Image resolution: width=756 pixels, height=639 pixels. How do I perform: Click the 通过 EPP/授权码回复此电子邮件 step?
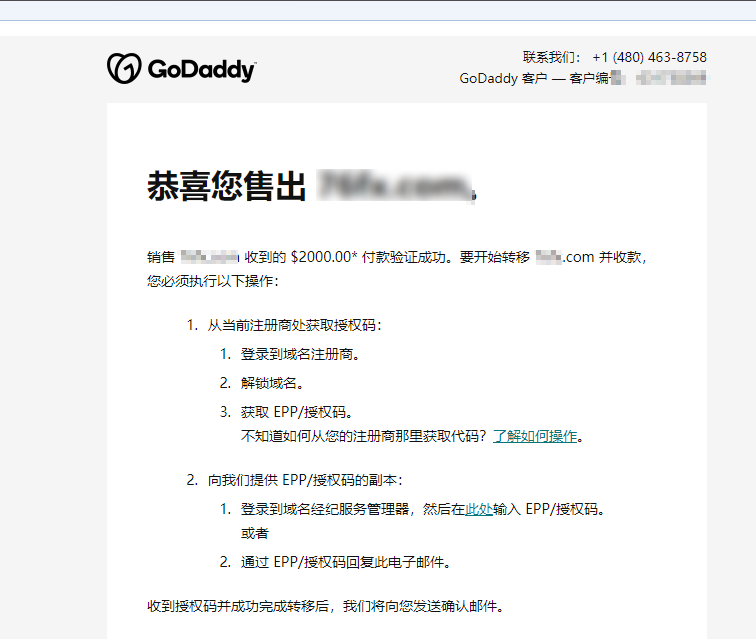click(346, 562)
